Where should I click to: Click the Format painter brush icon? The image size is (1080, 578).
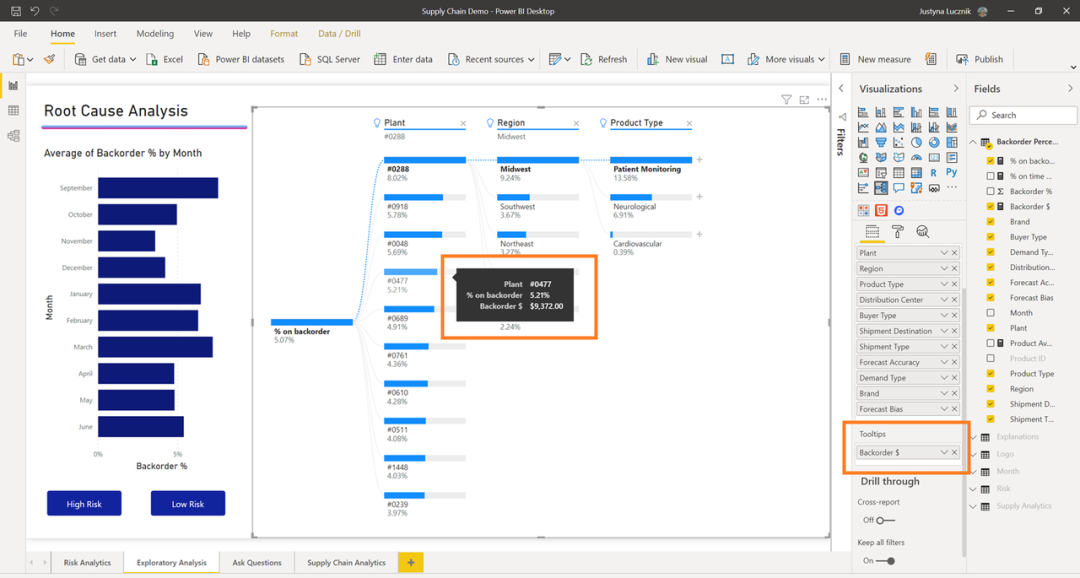tap(49, 59)
